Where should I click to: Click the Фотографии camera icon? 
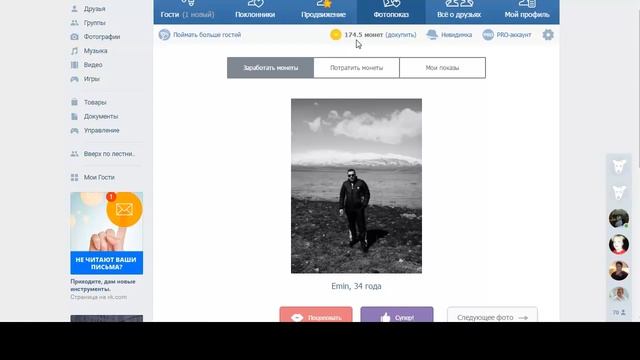click(74, 37)
